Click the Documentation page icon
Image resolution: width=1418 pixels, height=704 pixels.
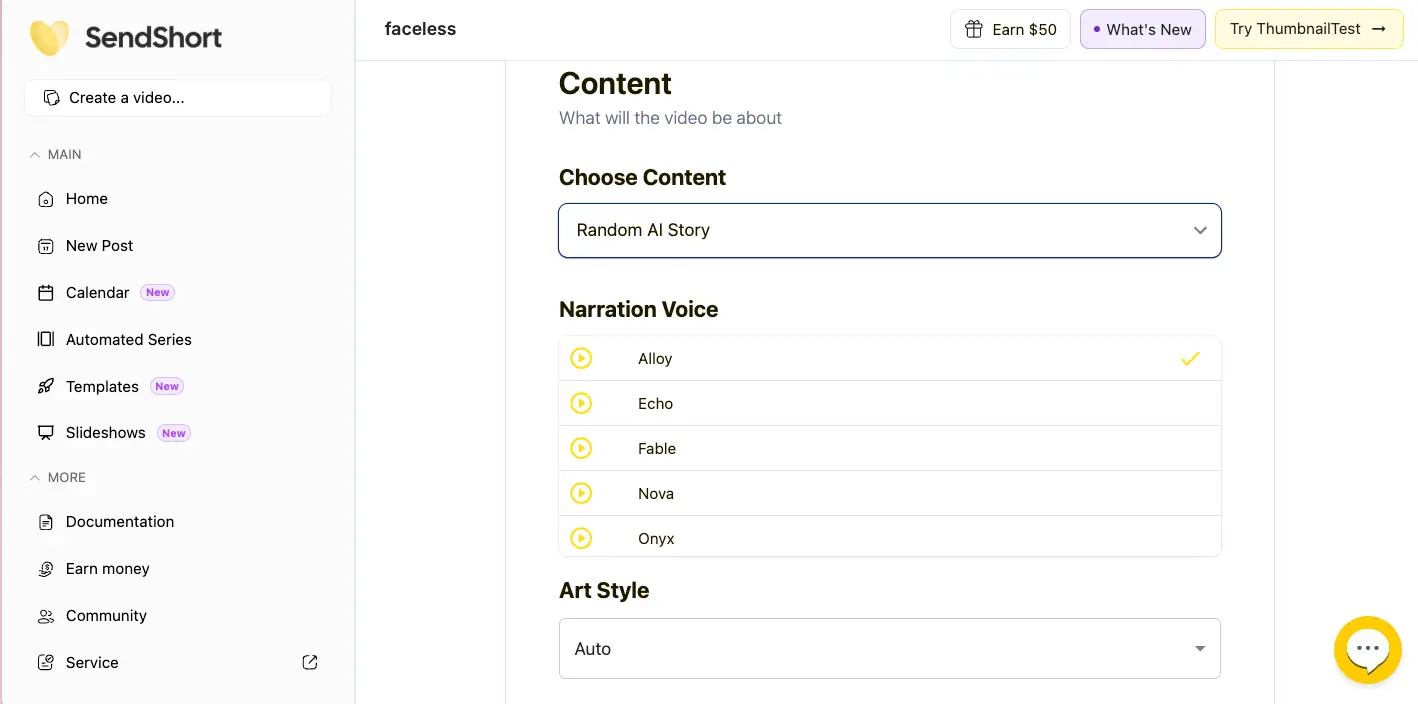coord(45,521)
